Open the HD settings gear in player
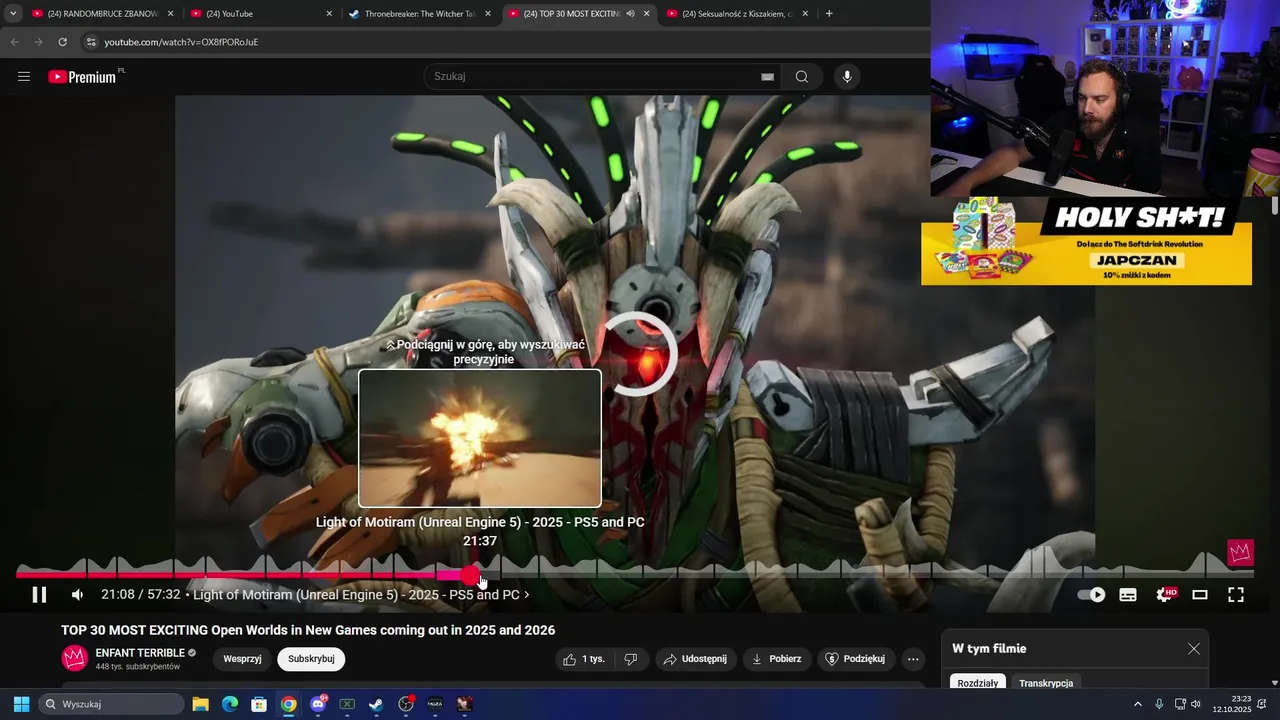1280x720 pixels. click(x=1165, y=594)
